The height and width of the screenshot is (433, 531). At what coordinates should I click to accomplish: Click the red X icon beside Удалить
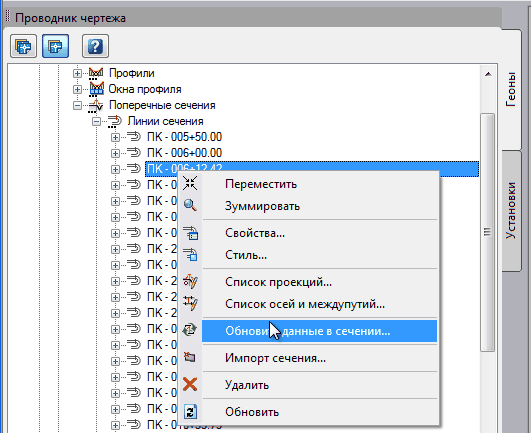pyautogui.click(x=190, y=385)
